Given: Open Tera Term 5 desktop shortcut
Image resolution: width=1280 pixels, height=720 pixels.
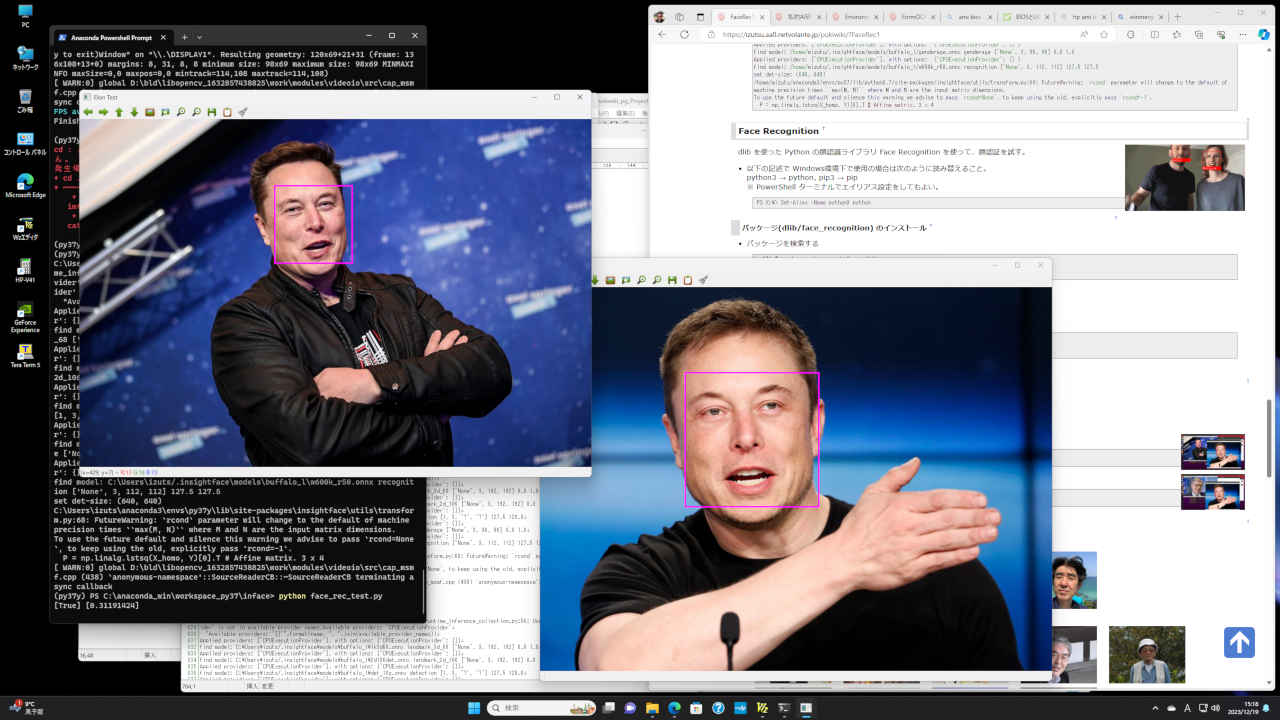Looking at the screenshot, I should point(25,352).
